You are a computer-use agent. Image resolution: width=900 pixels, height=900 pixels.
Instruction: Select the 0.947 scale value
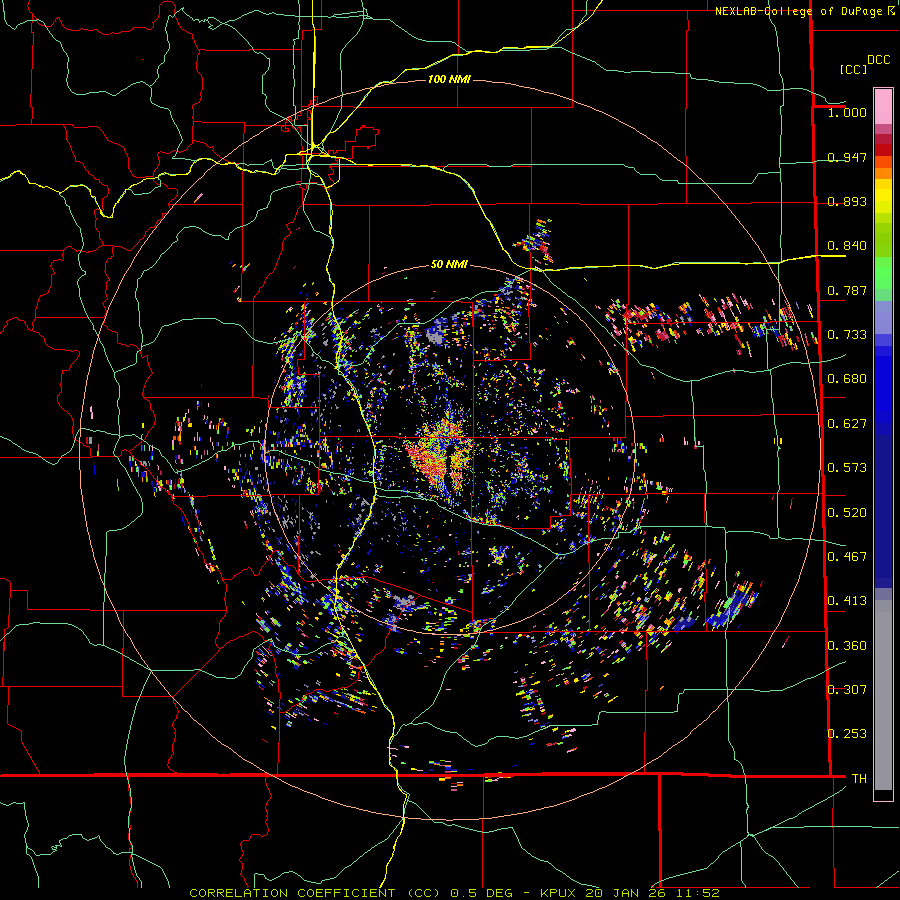(x=847, y=157)
